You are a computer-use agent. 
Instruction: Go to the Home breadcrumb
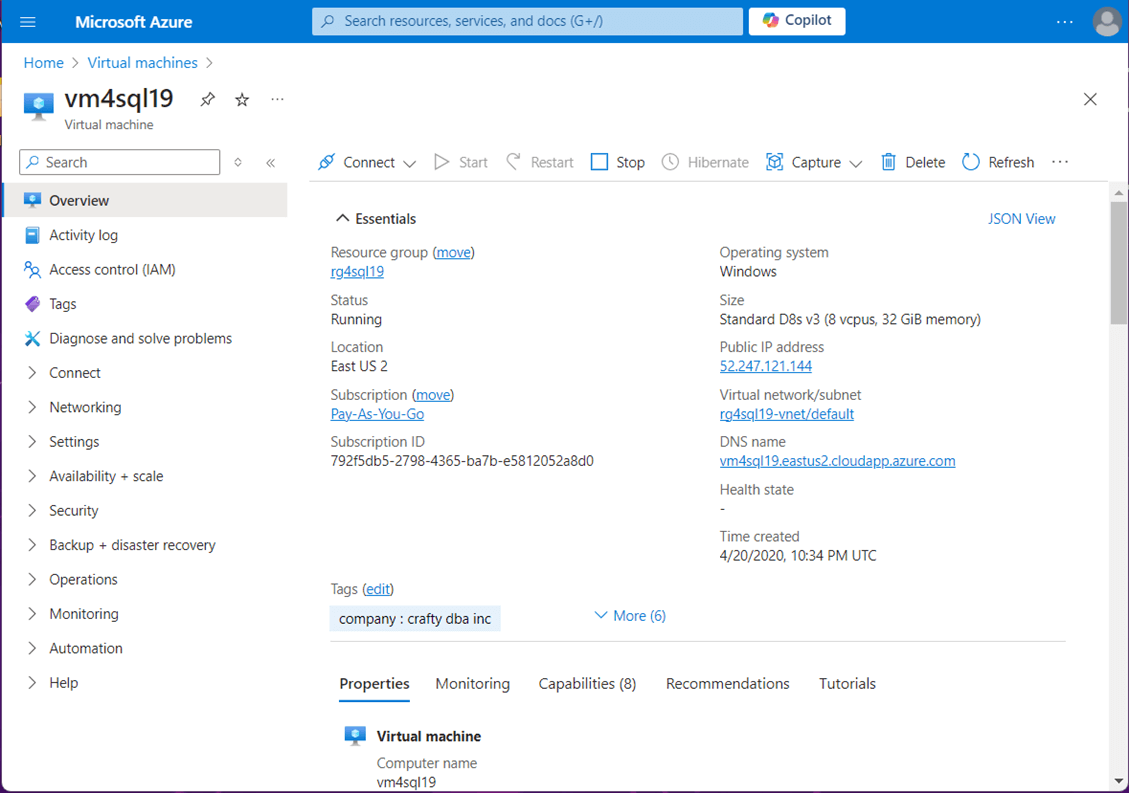point(43,63)
